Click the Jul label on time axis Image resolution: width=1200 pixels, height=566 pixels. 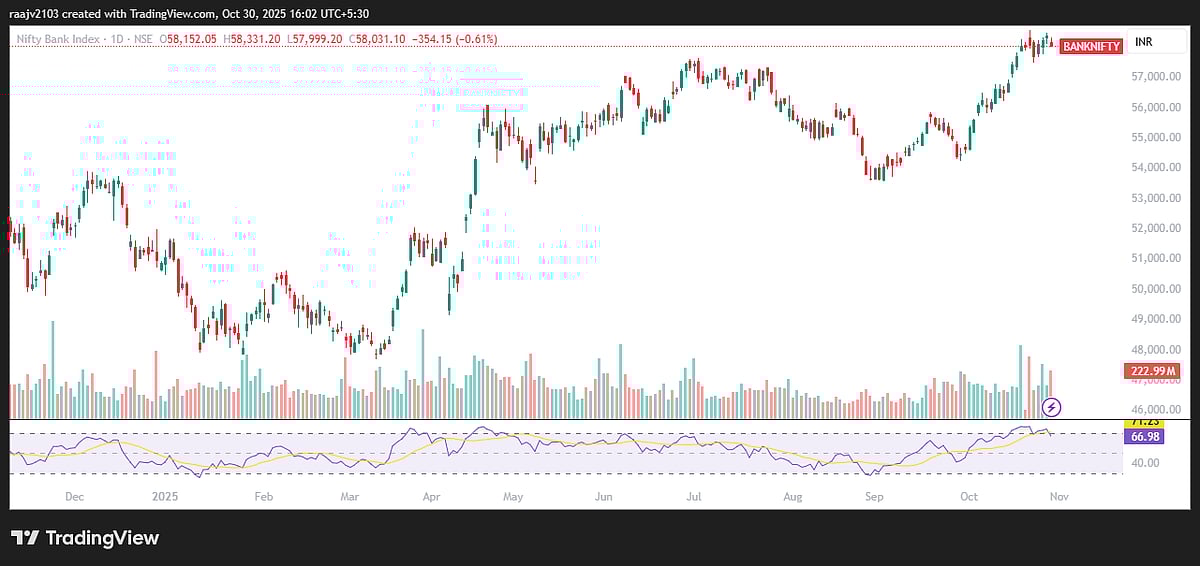click(x=692, y=495)
